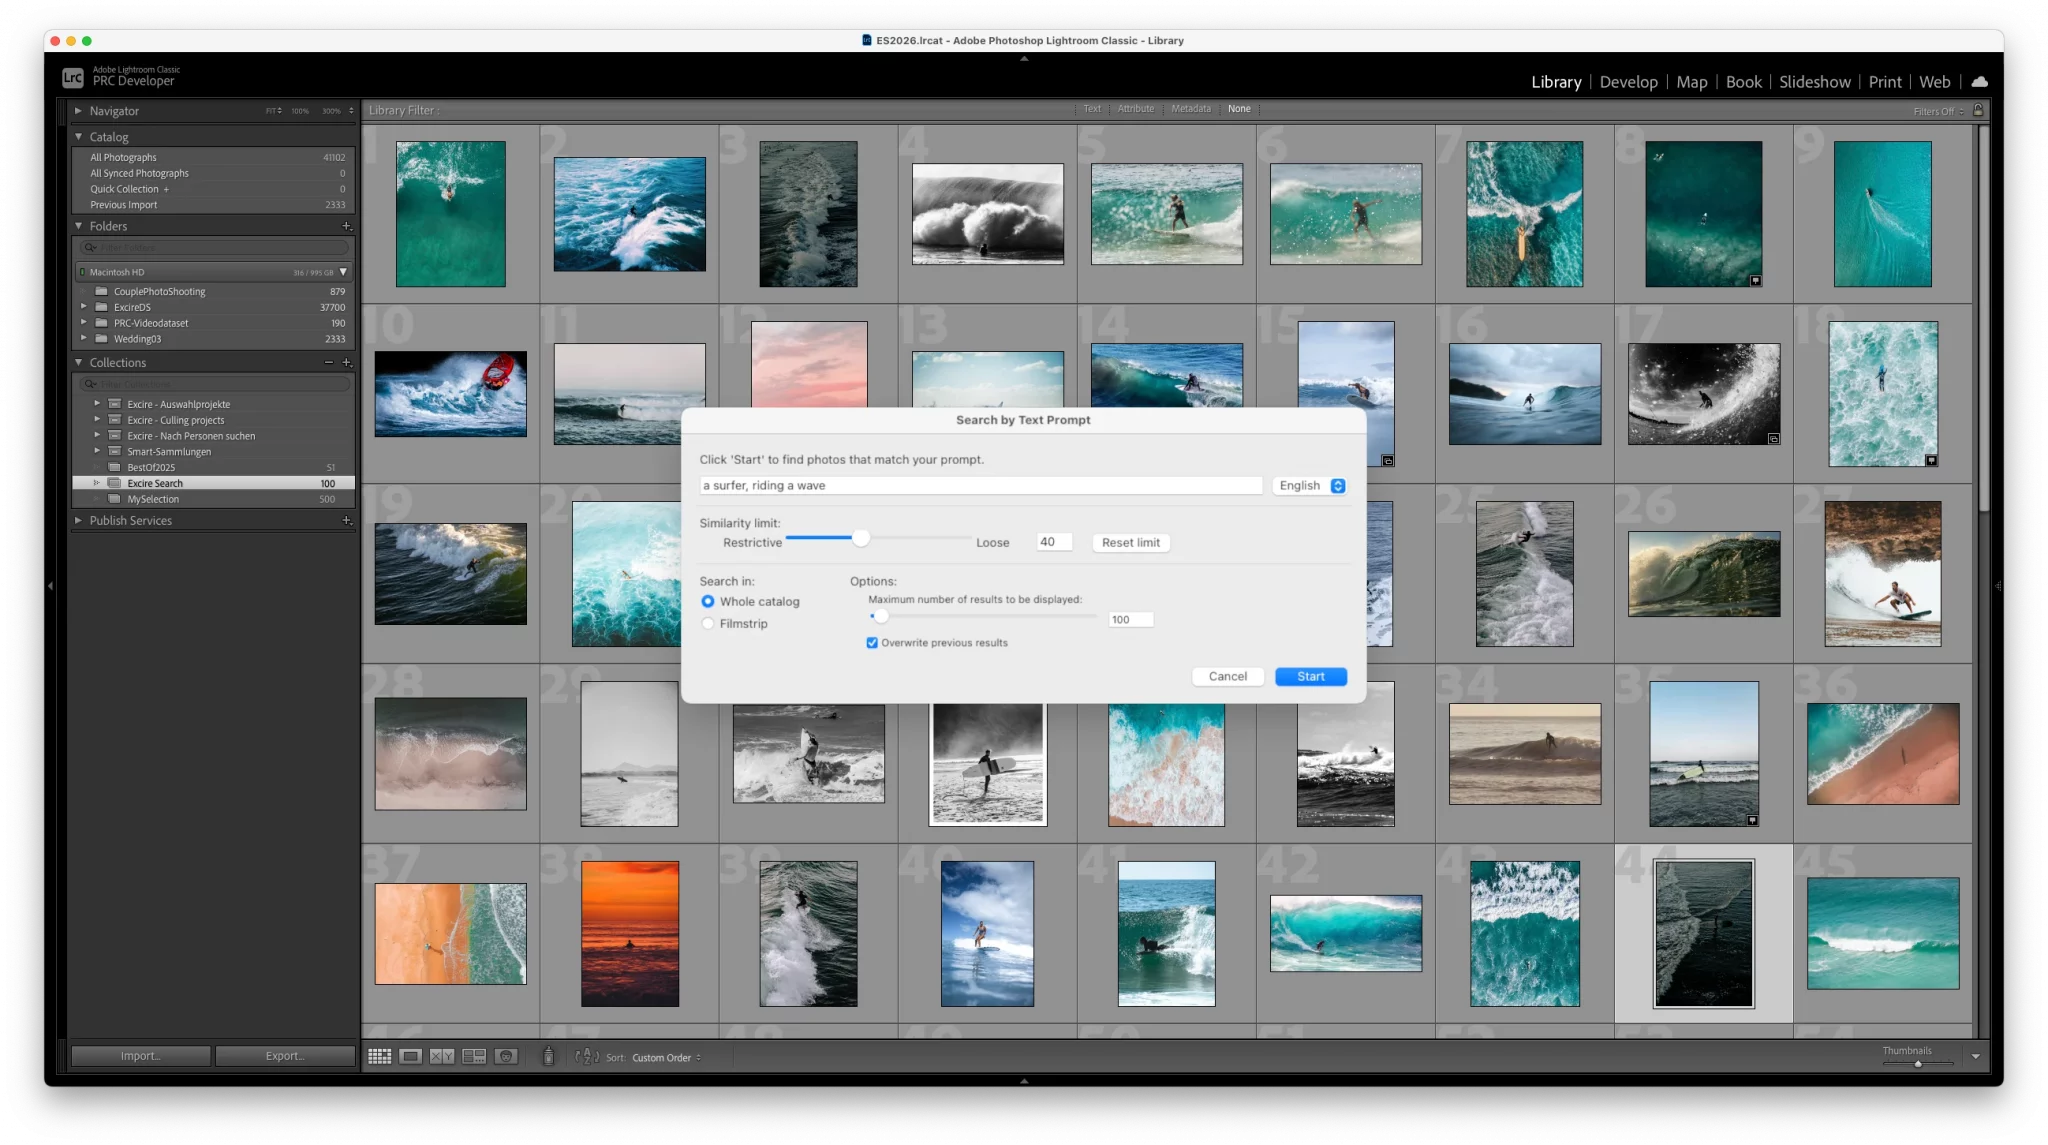
Task: Expand the Publish Services panel
Action: tap(78, 521)
